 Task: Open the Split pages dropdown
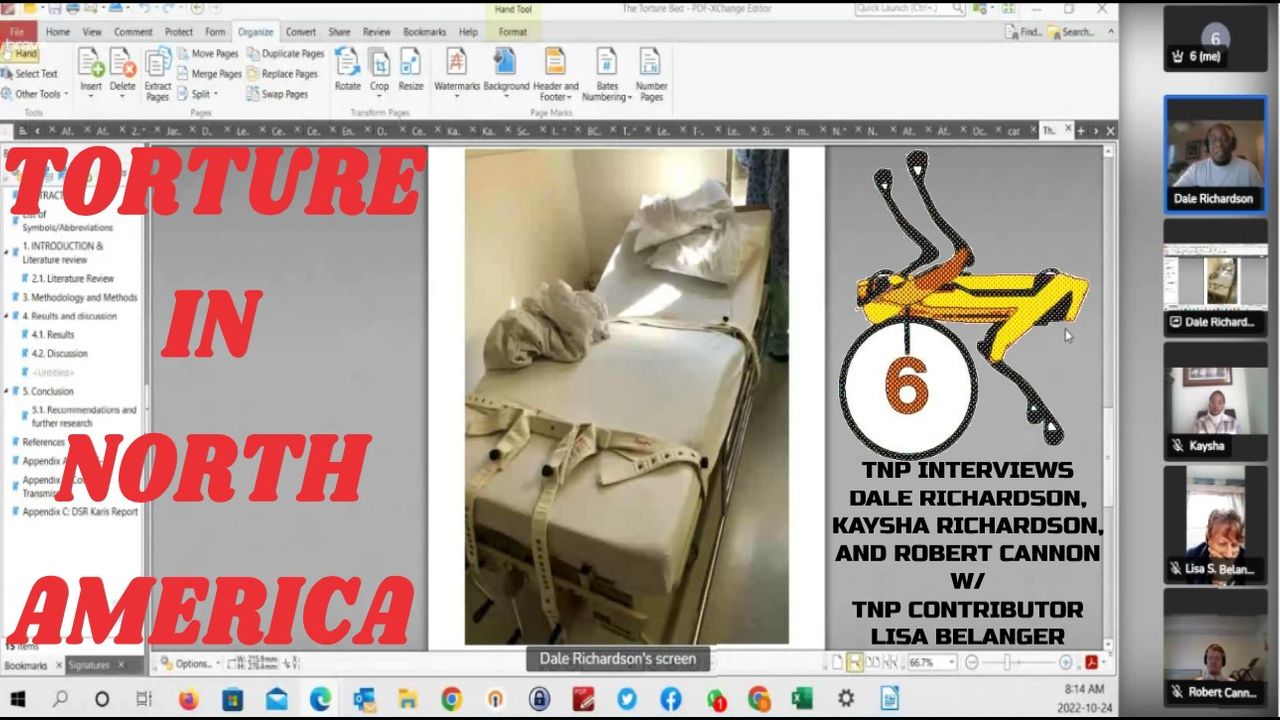click(x=200, y=94)
